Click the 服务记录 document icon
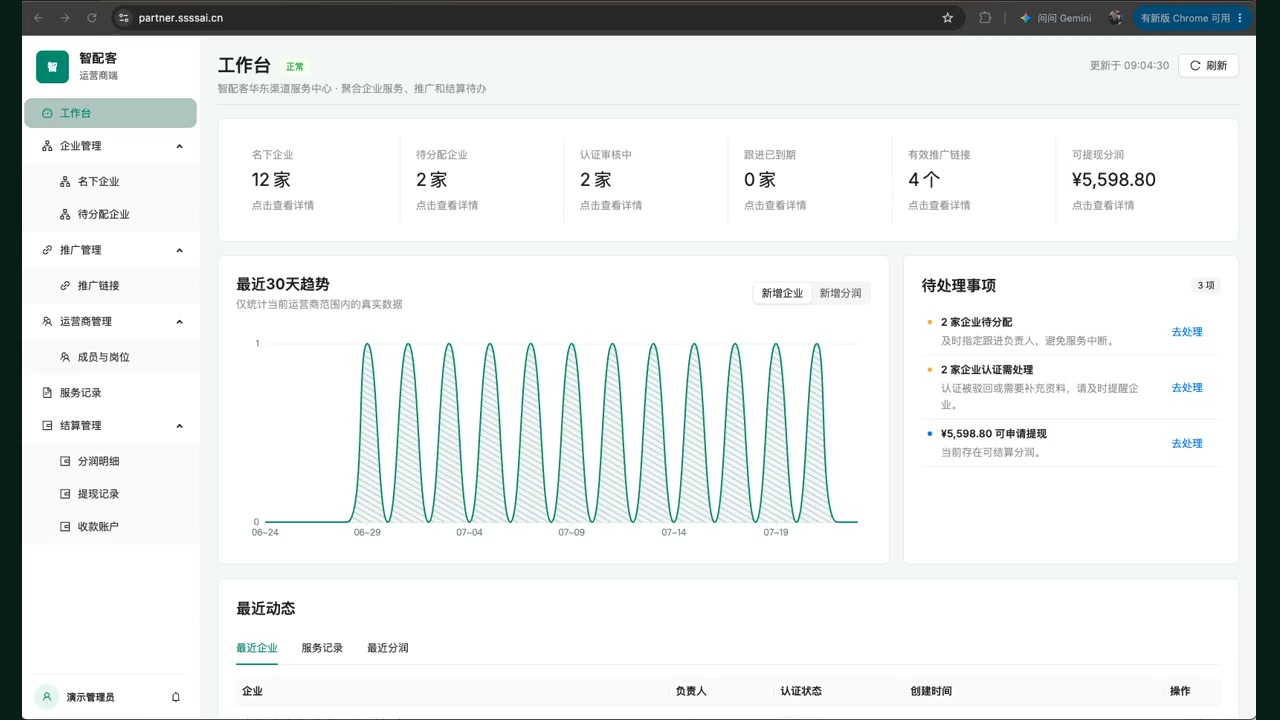Viewport: 1280px width, 720px height. [x=47, y=393]
